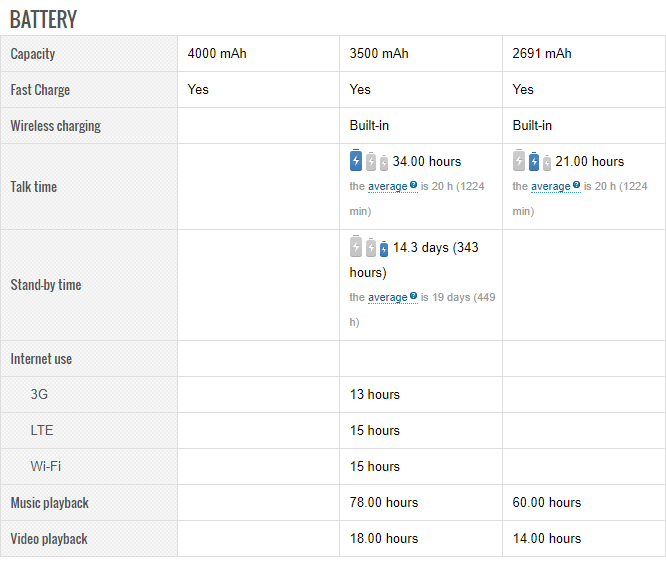
Task: Click the LTE sub-row label
Action: pos(42,431)
